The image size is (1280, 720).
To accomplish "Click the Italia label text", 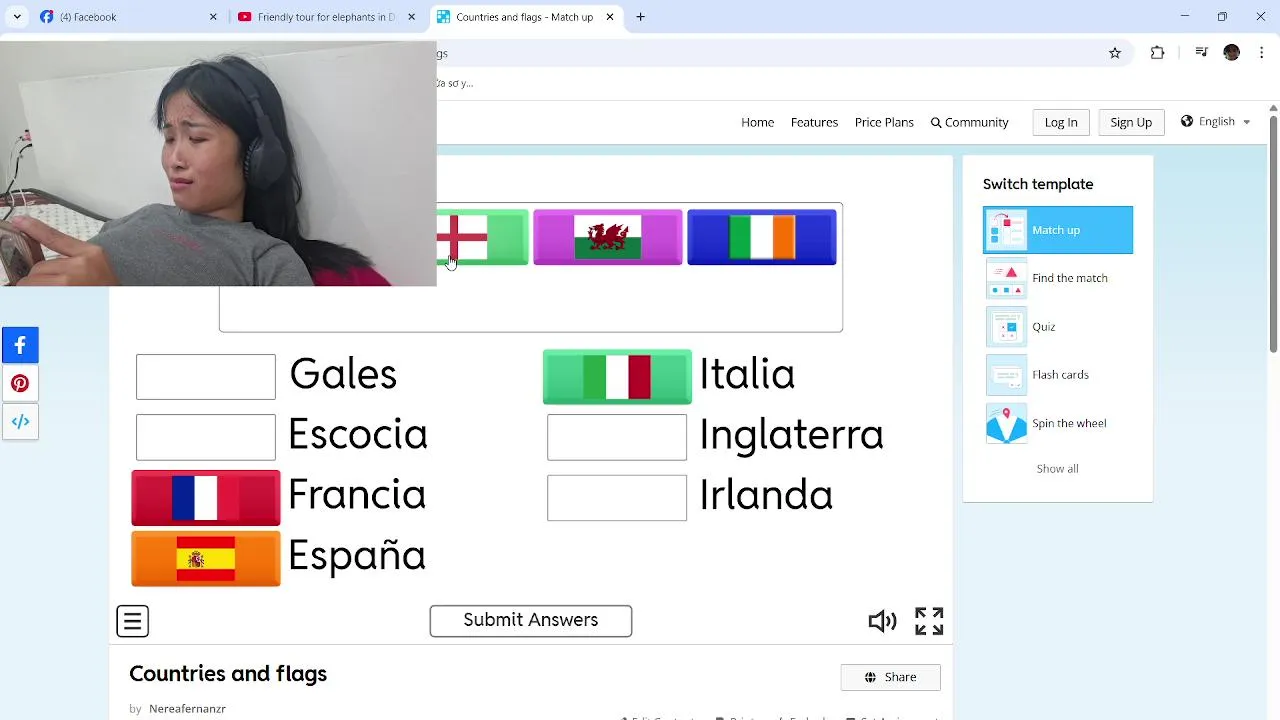I will pyautogui.click(x=747, y=374).
